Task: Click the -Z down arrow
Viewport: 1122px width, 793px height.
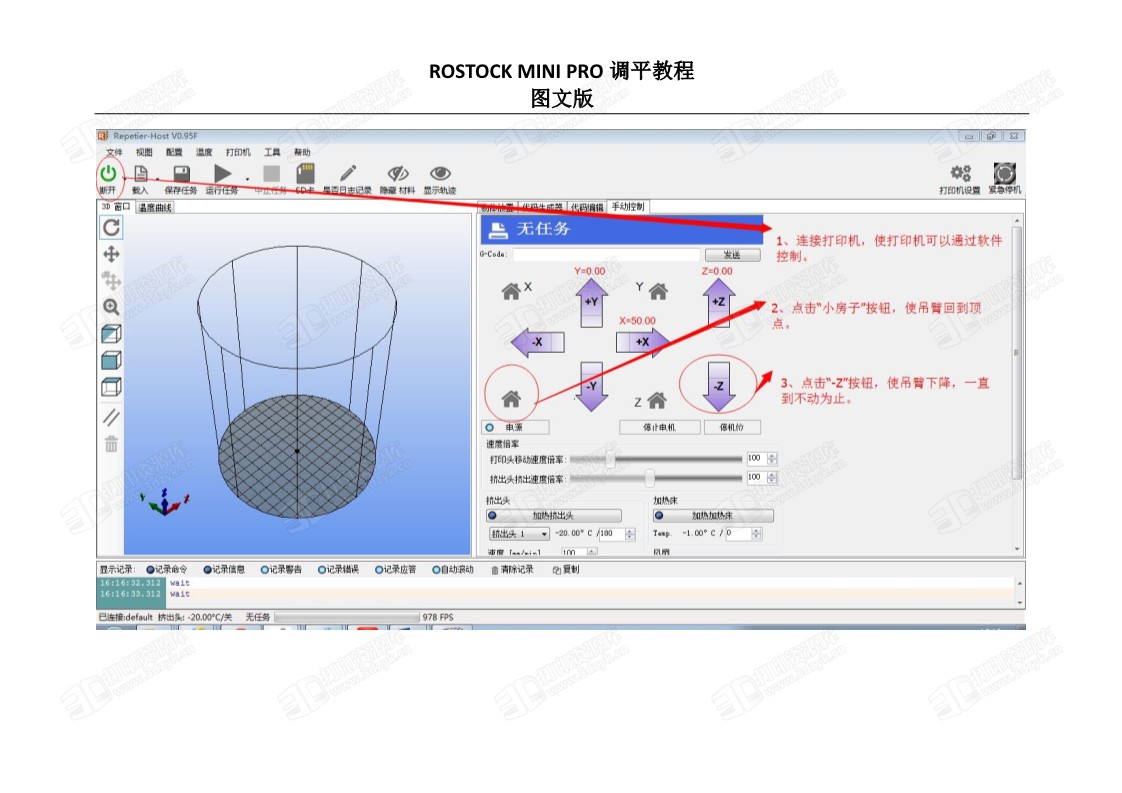Action: [x=718, y=387]
